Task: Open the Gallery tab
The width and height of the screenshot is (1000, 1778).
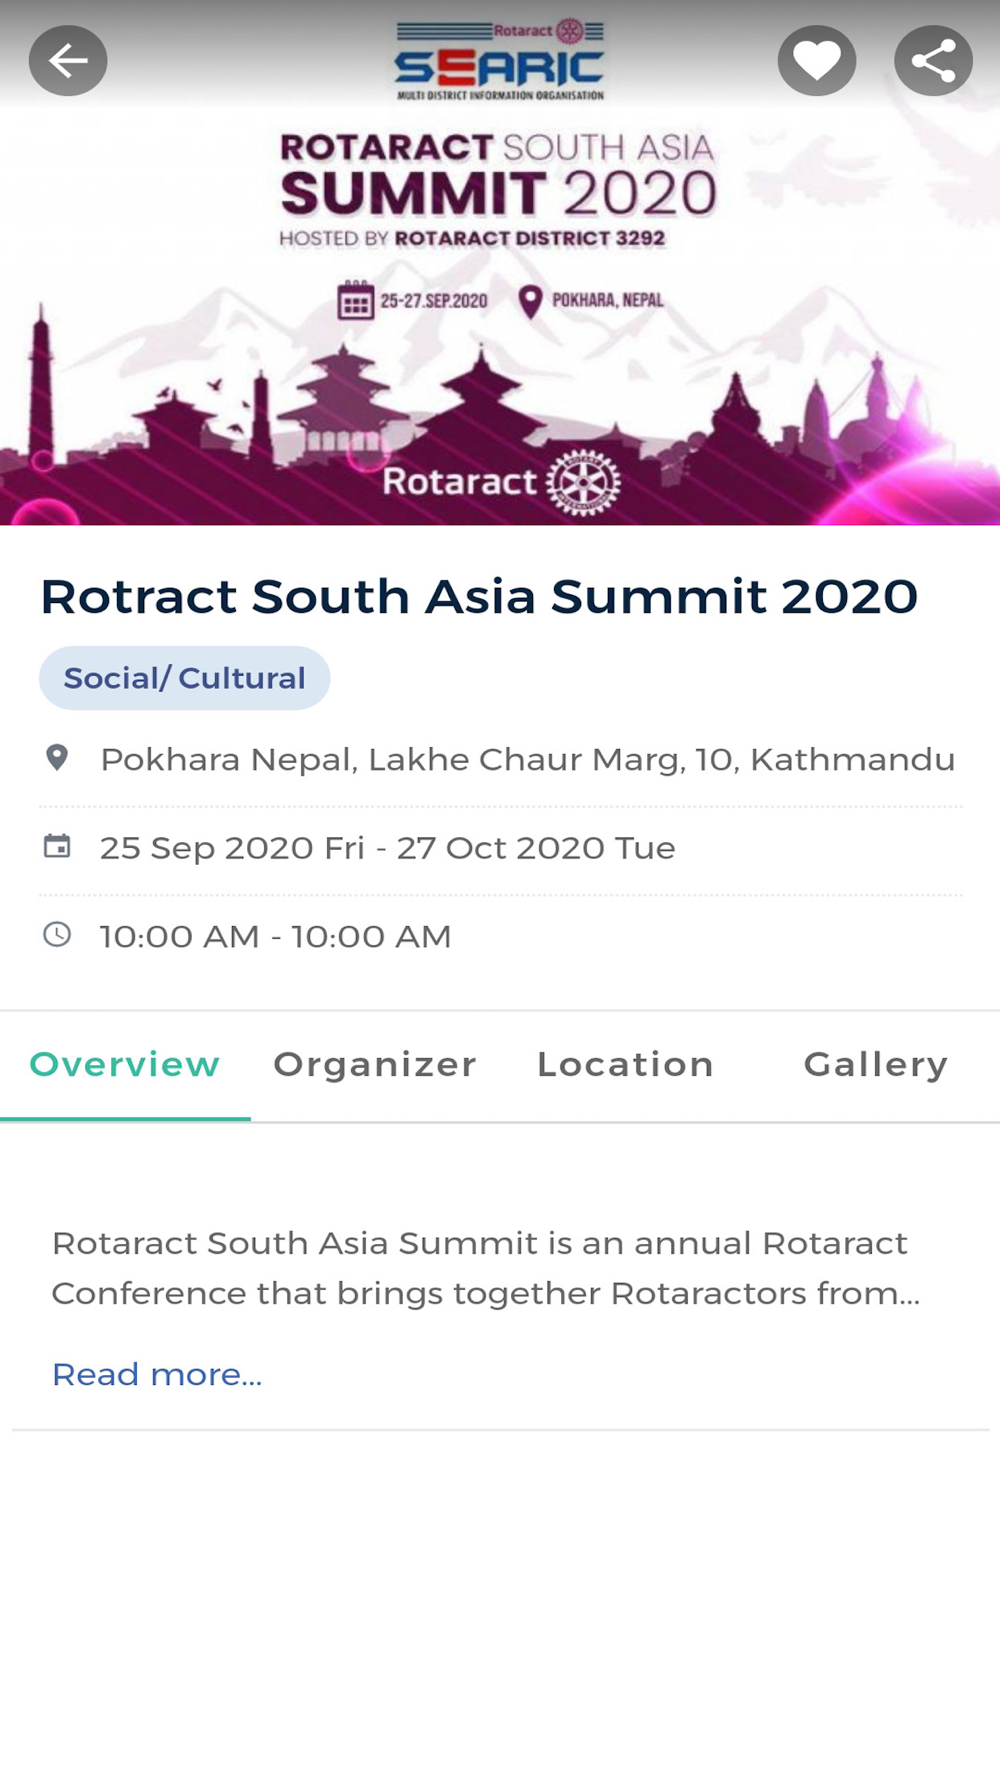Action: pos(875,1065)
